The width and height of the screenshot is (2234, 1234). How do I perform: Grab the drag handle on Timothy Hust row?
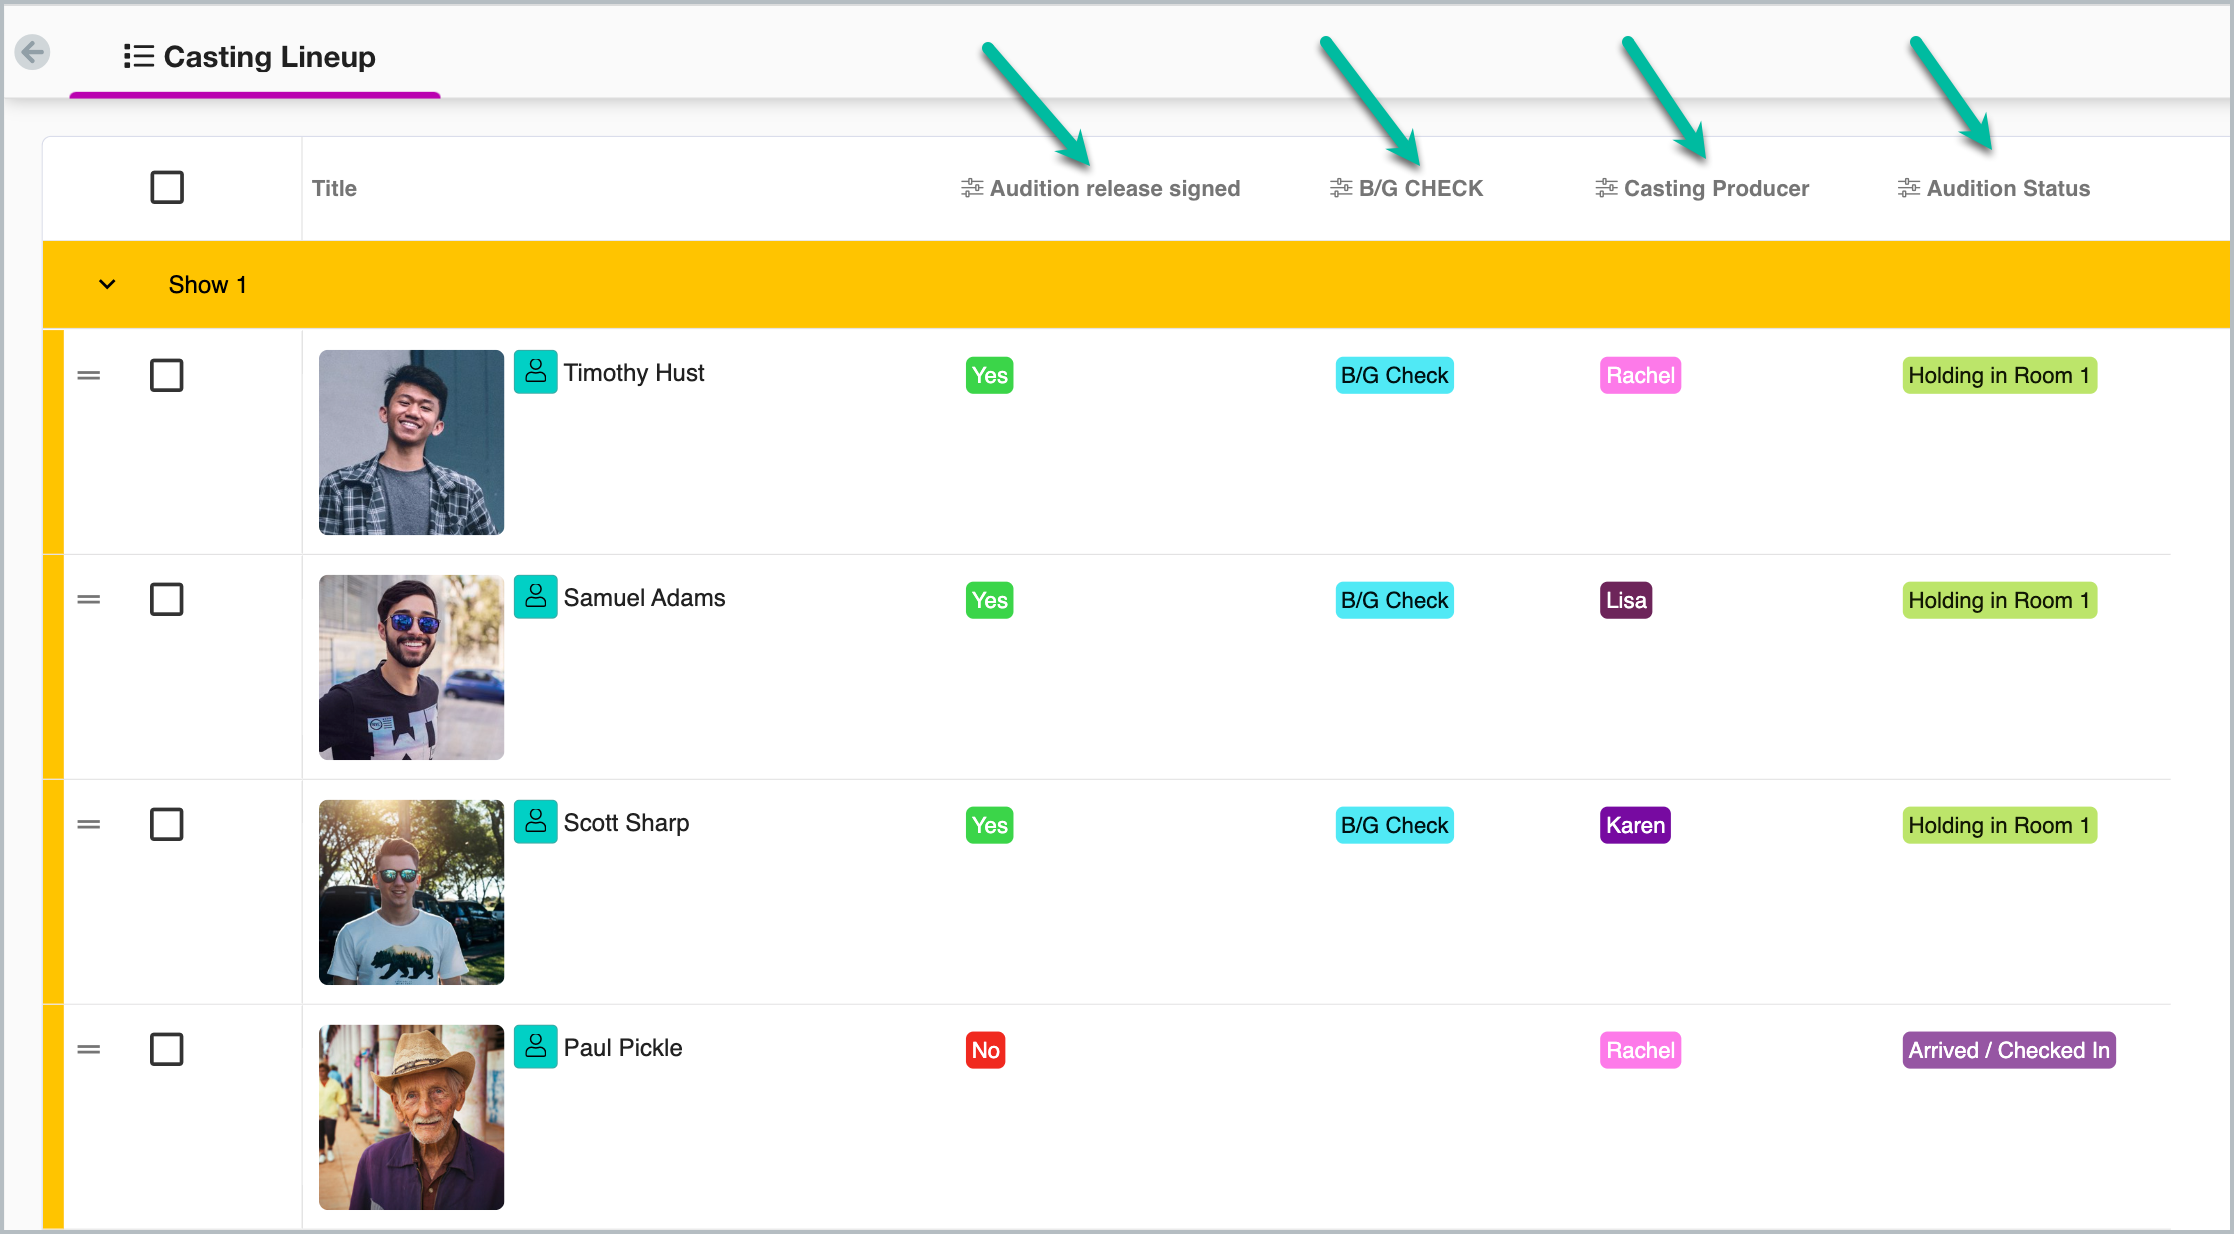tap(89, 376)
